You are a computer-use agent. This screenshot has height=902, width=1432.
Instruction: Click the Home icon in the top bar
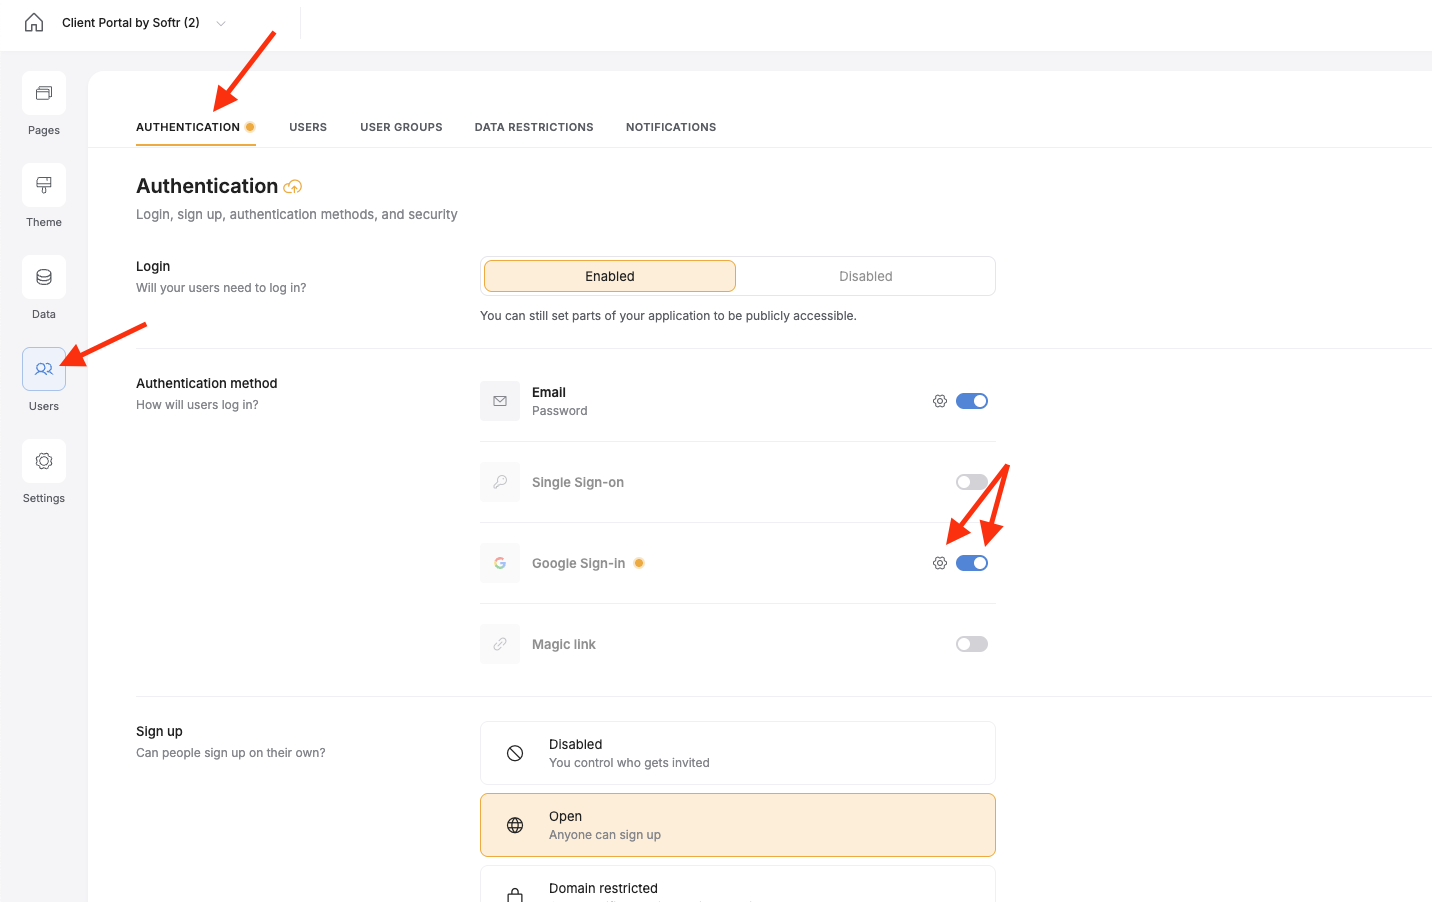[33, 22]
